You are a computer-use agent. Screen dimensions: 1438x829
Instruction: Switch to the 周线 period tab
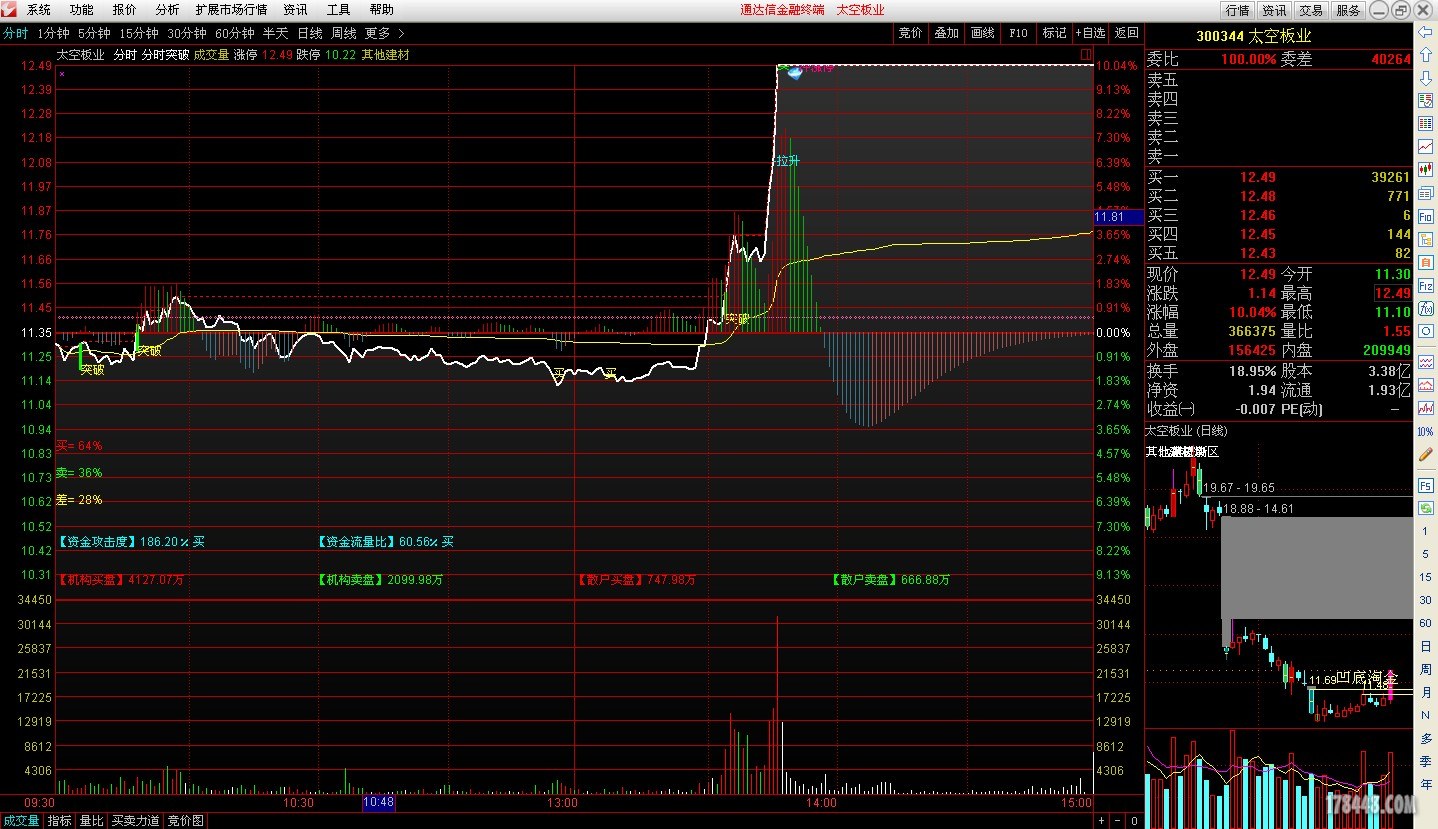[x=344, y=33]
